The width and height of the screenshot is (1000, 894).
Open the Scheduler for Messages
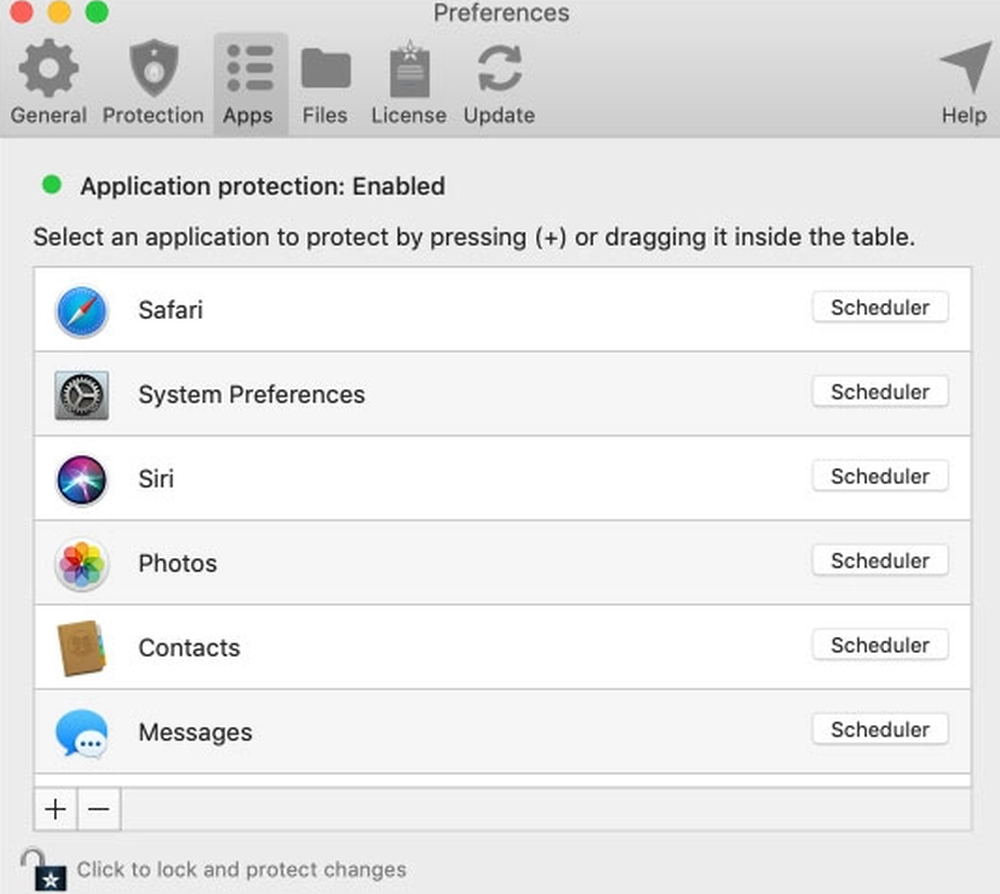pyautogui.click(x=879, y=729)
